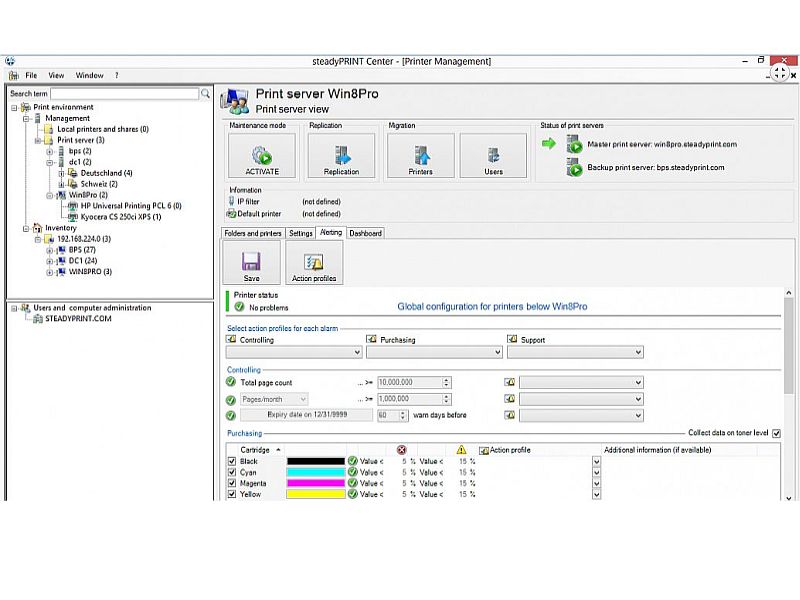Click the ACTIVATE maintenance mode icon
The image size is (800, 600).
262,155
